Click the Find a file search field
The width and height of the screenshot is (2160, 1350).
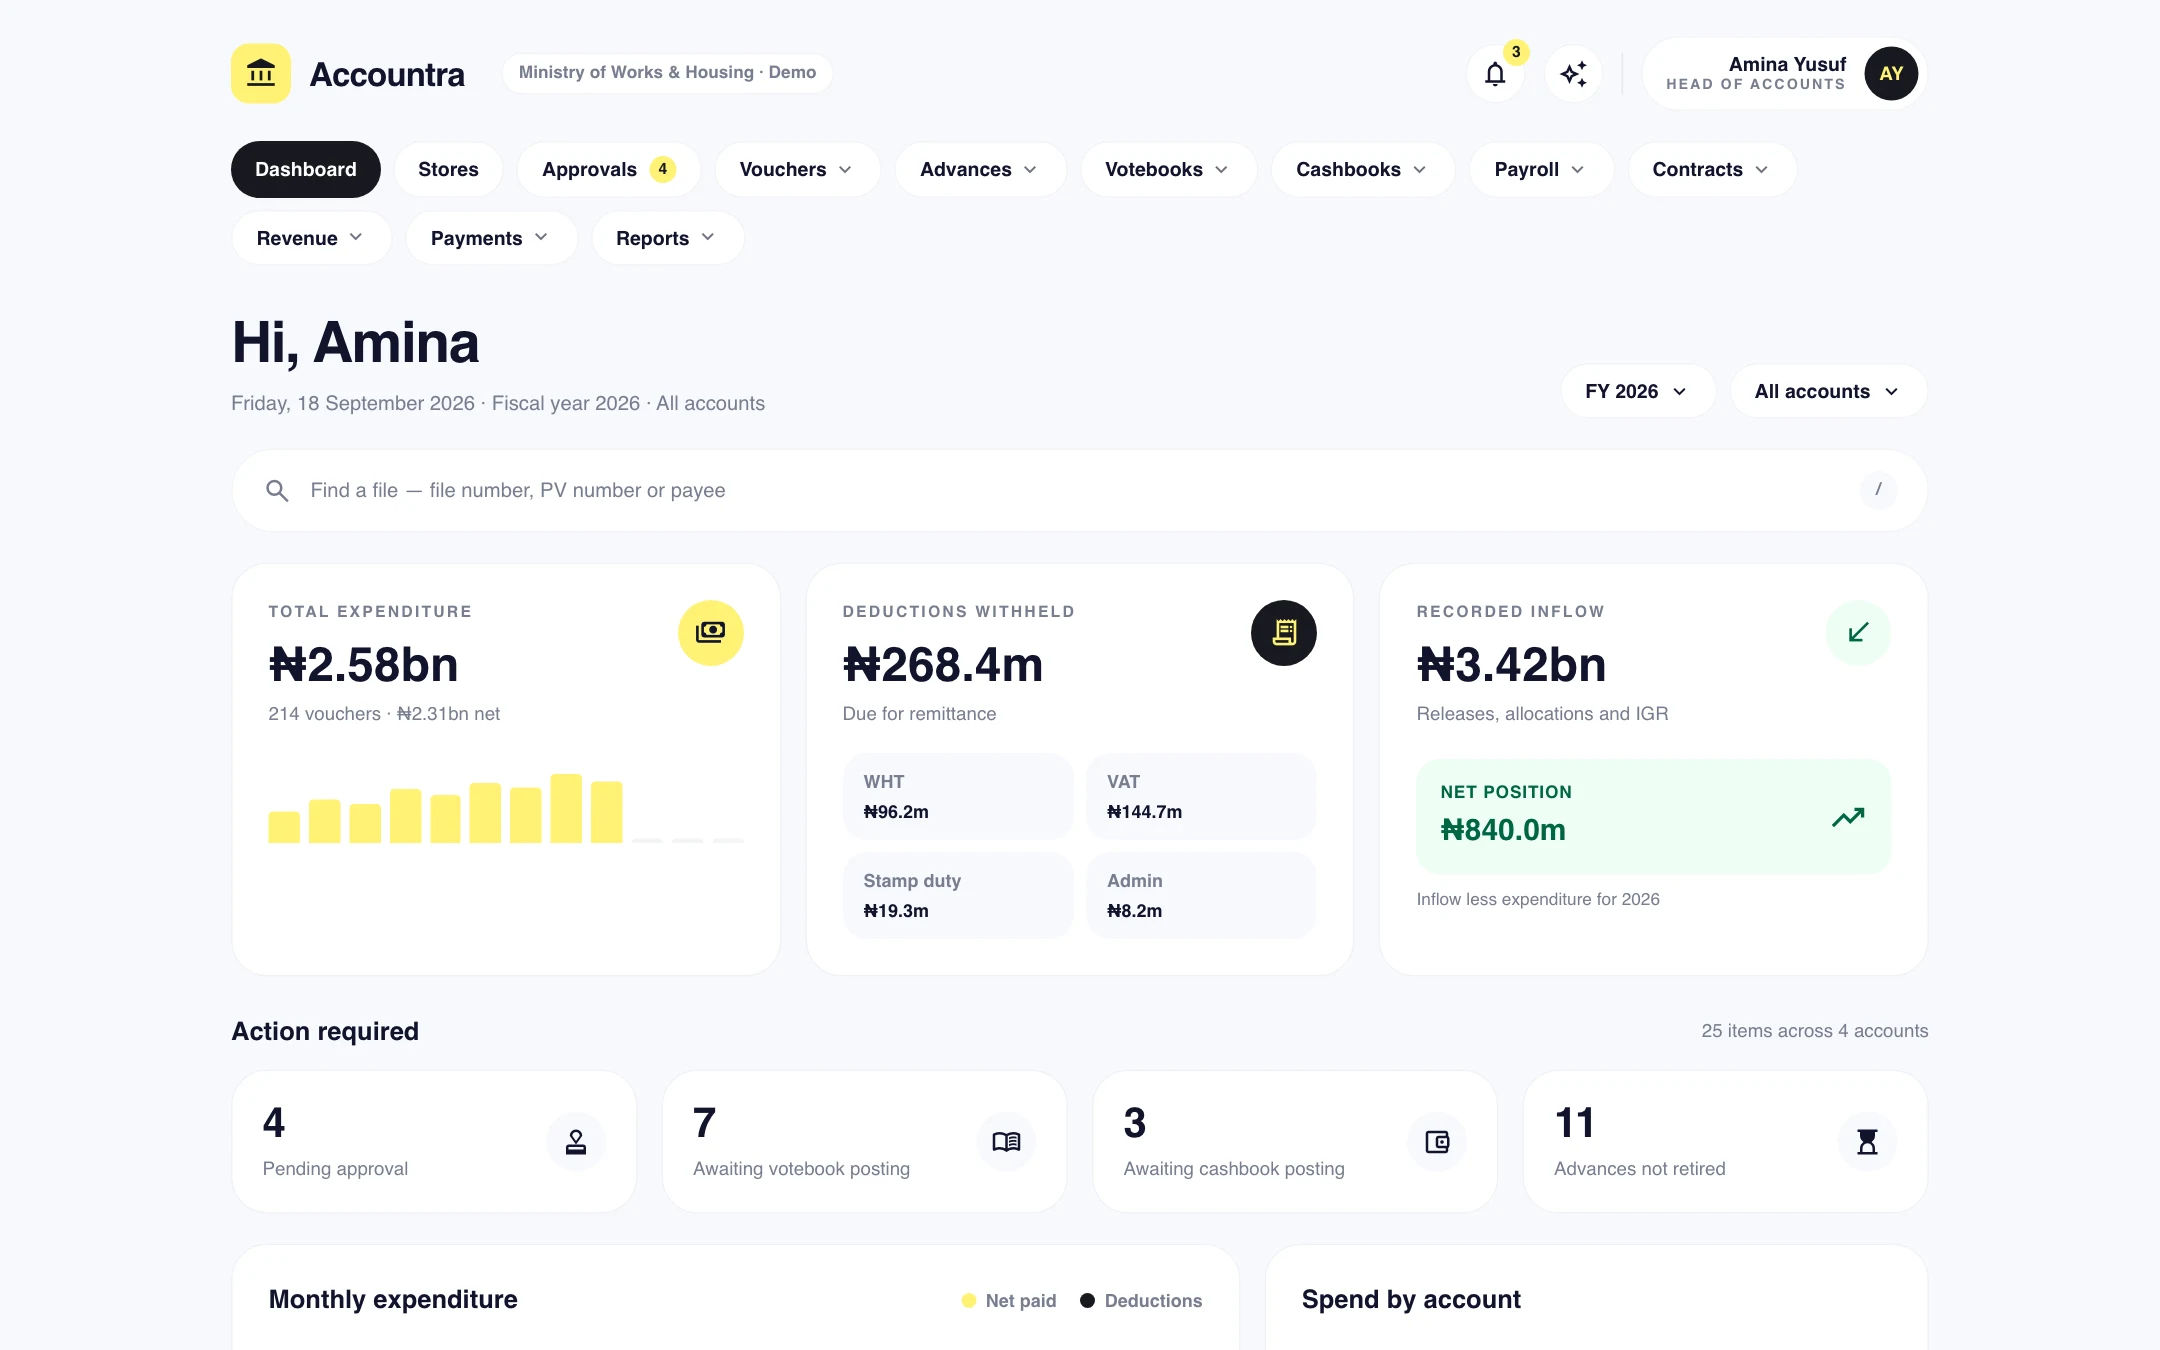coord(1079,491)
